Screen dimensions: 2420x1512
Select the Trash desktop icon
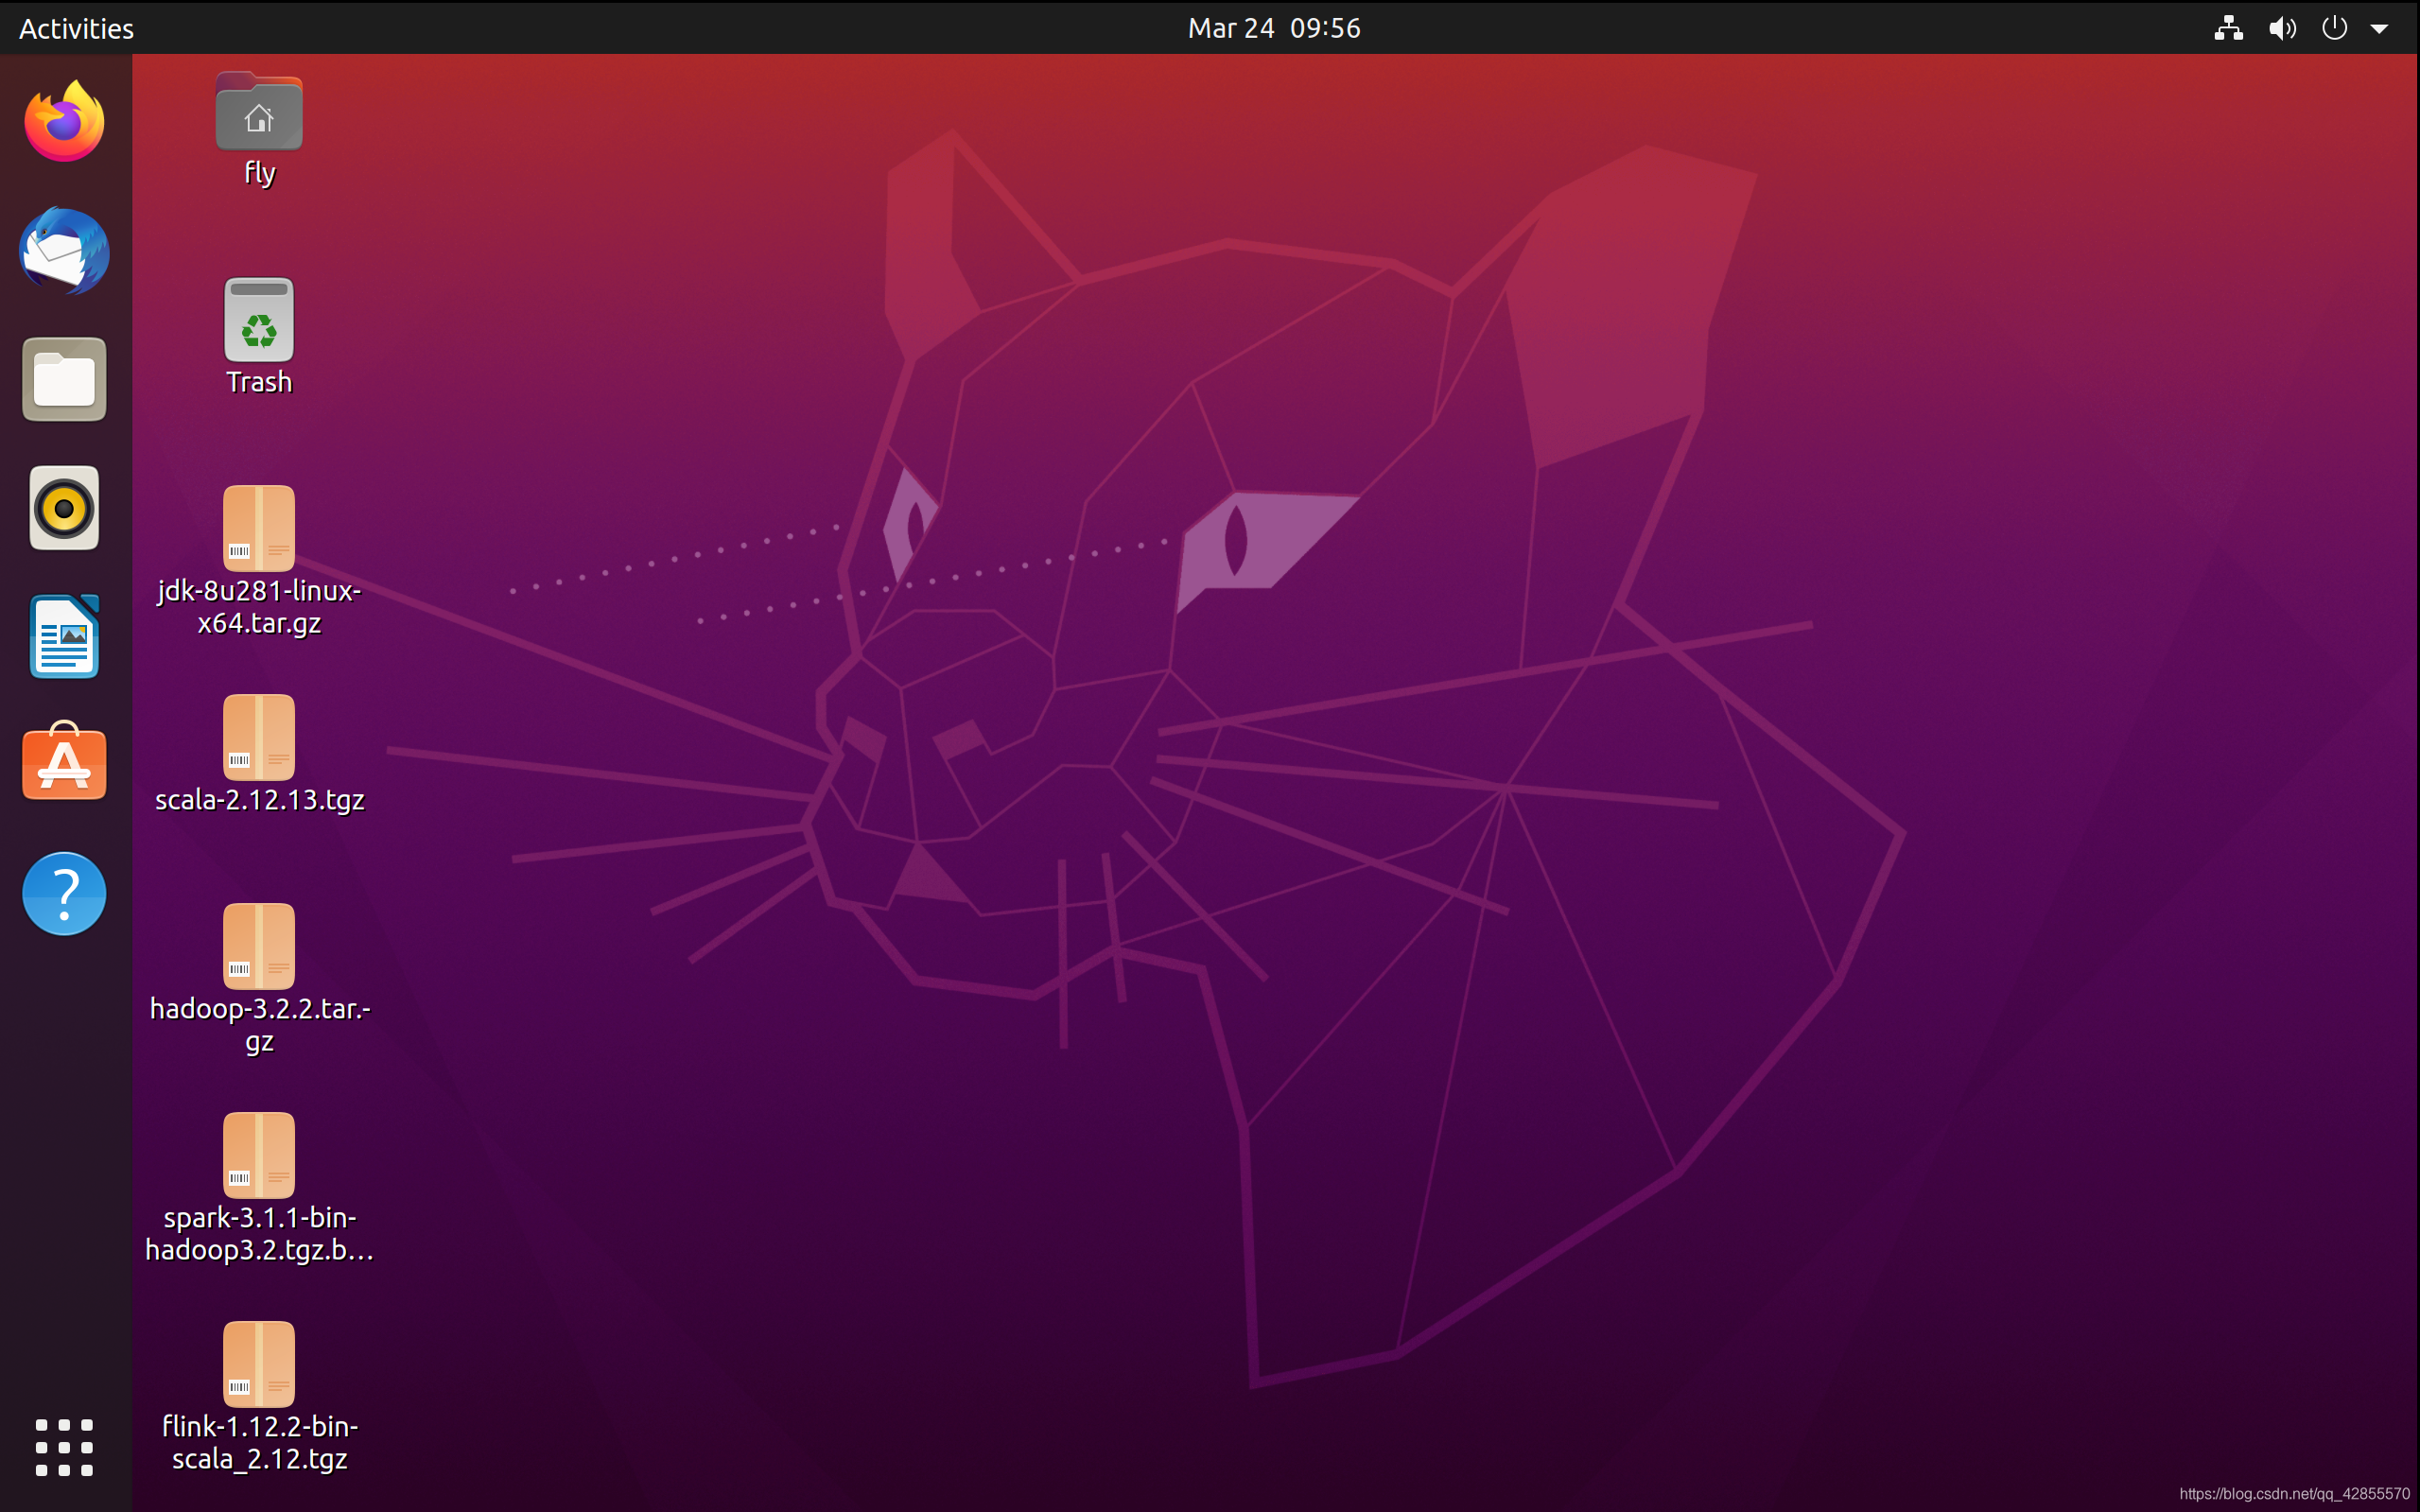pos(259,321)
